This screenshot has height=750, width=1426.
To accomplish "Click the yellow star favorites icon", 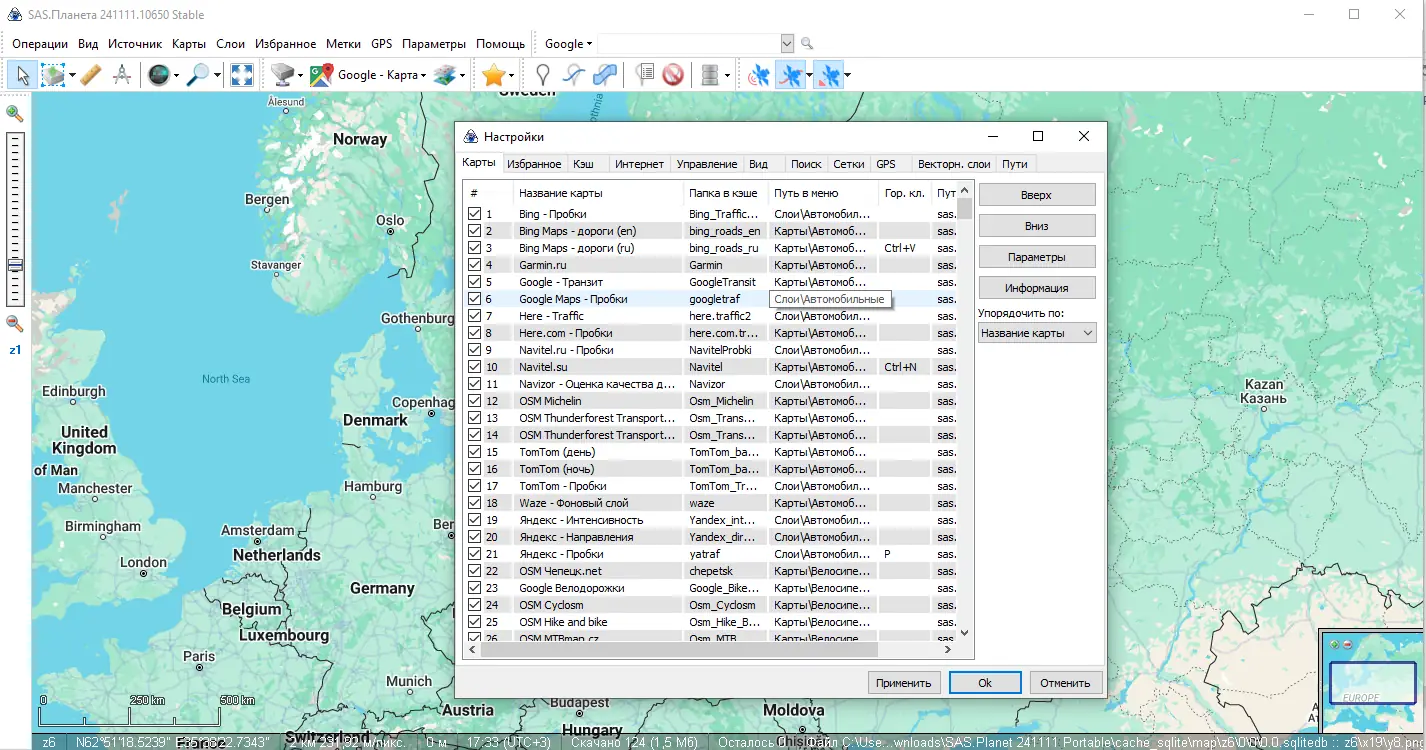I will [492, 74].
